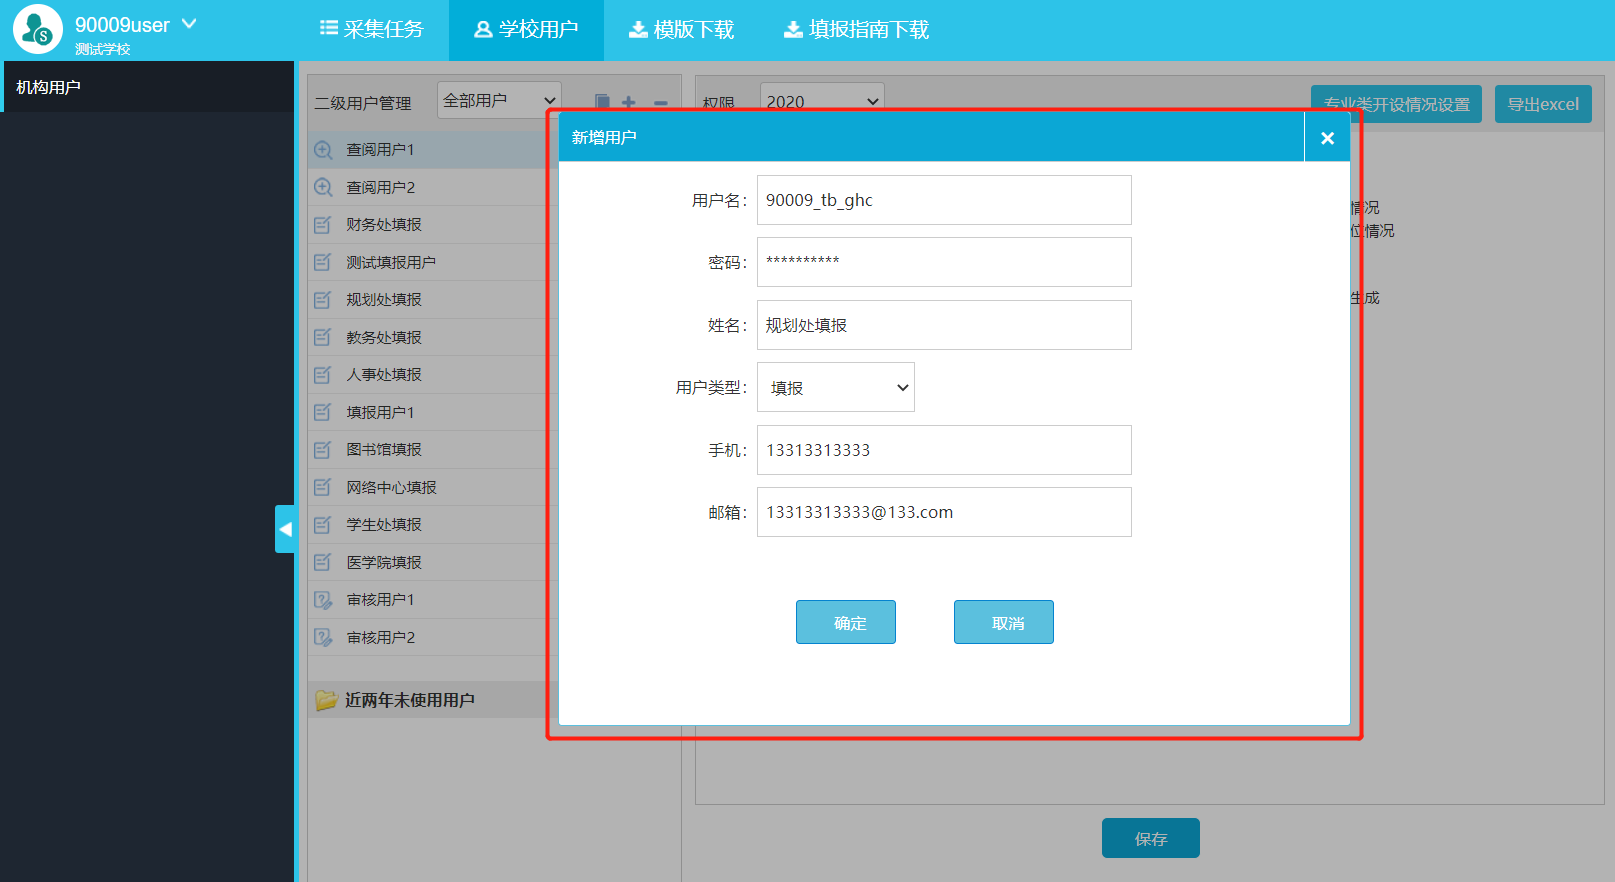Click the 用户名 input field

pyautogui.click(x=944, y=200)
